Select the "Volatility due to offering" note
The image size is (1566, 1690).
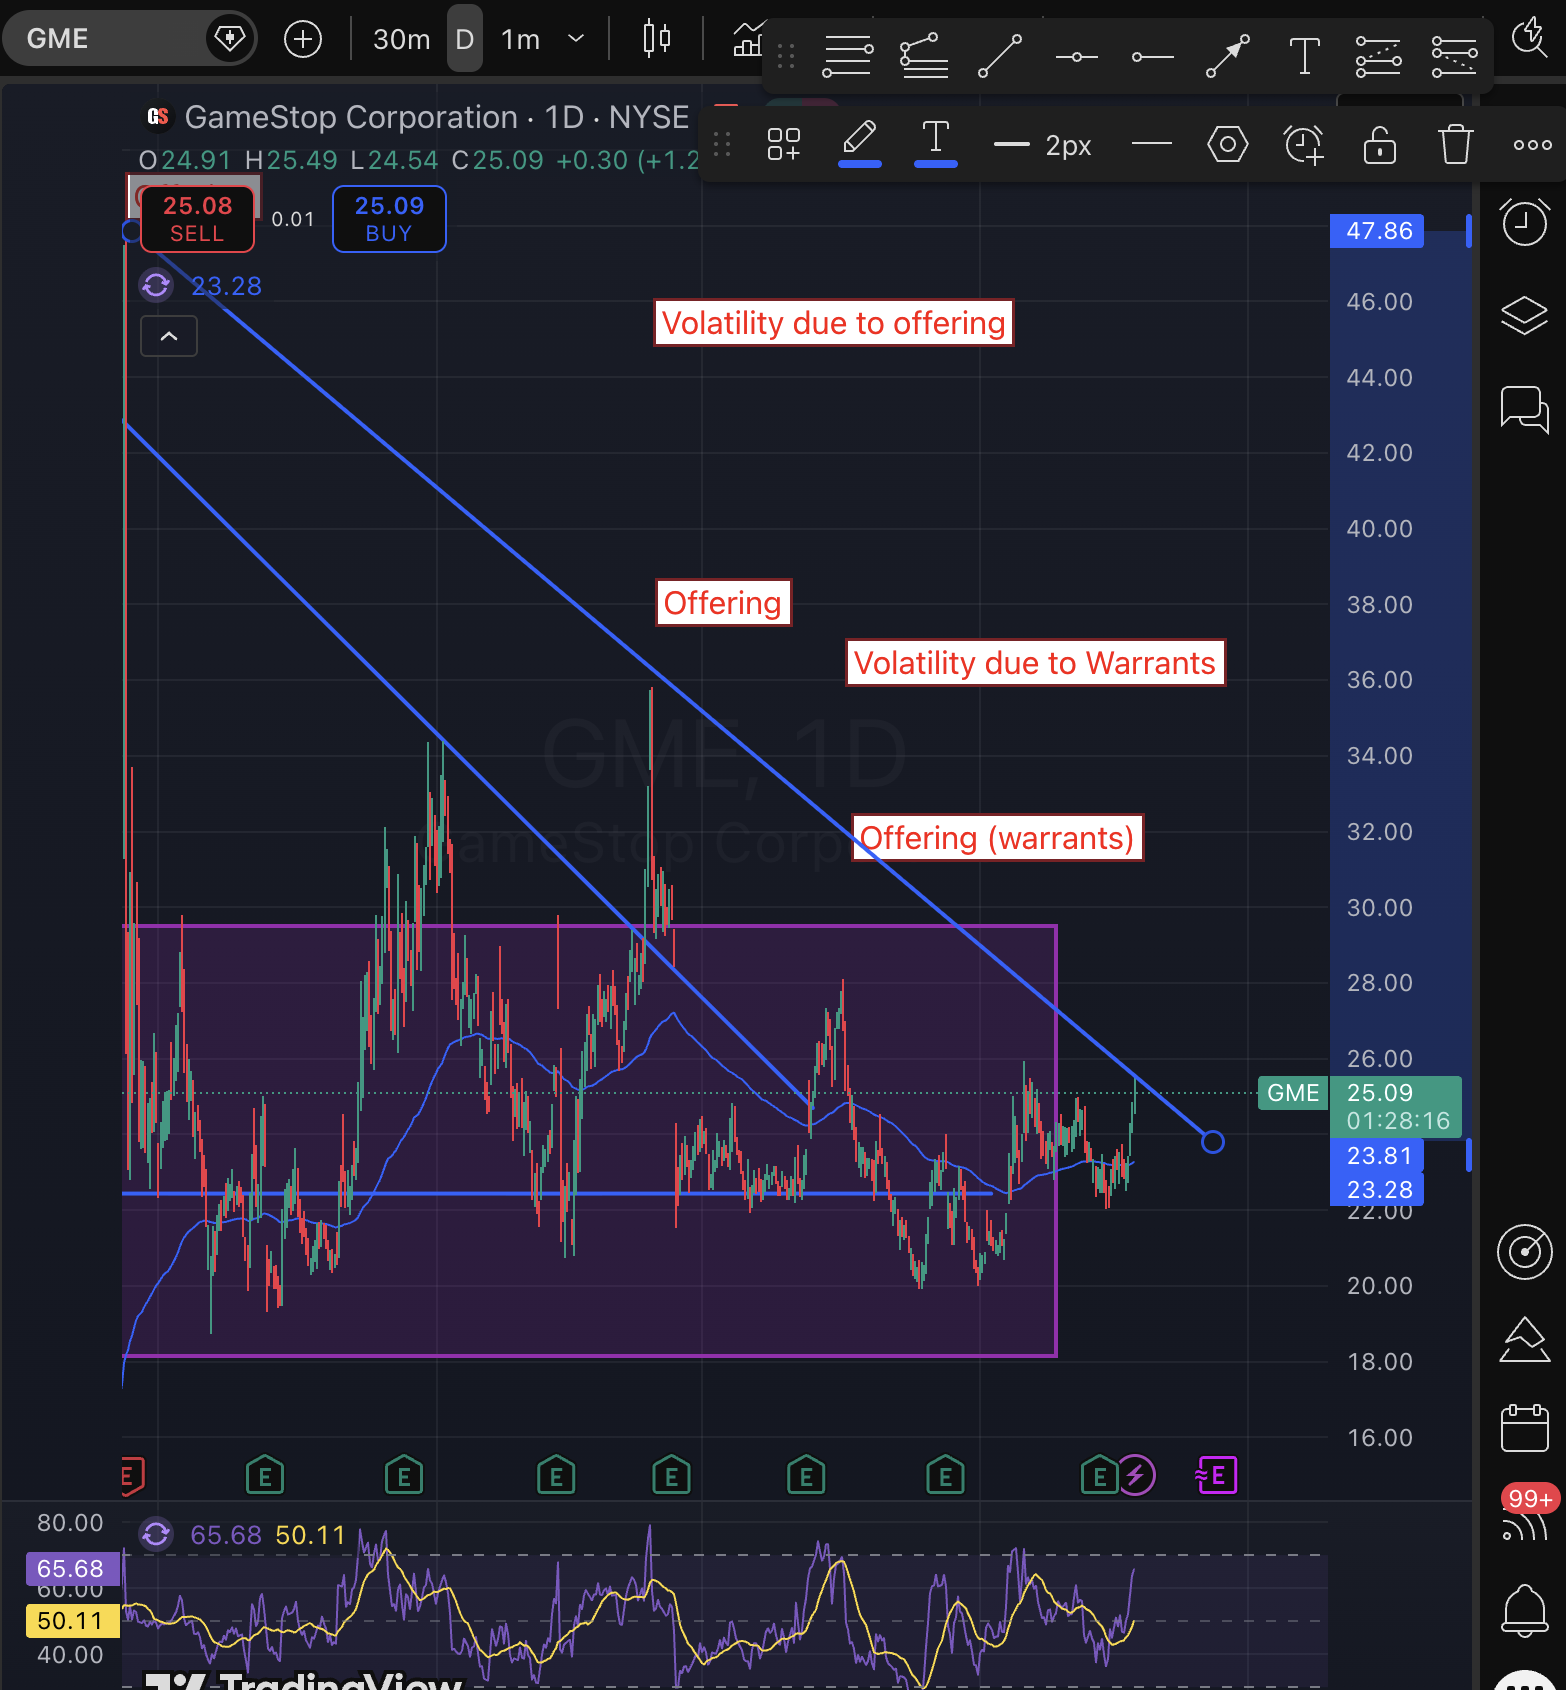pos(834,323)
